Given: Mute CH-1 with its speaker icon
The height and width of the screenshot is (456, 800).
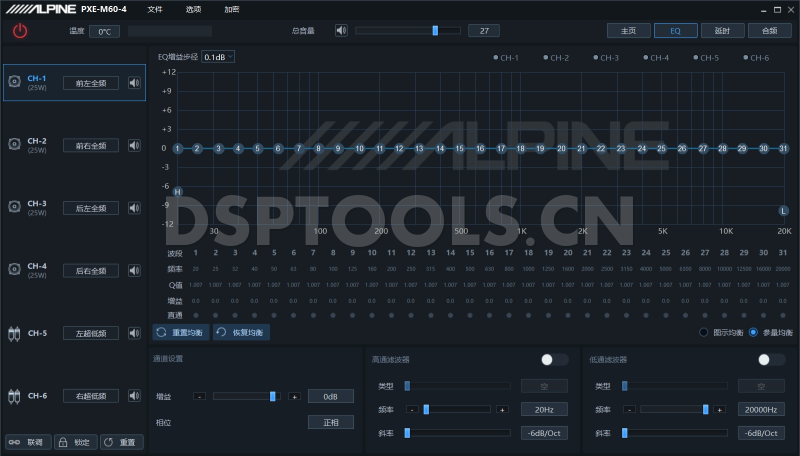Looking at the screenshot, I should [x=134, y=83].
